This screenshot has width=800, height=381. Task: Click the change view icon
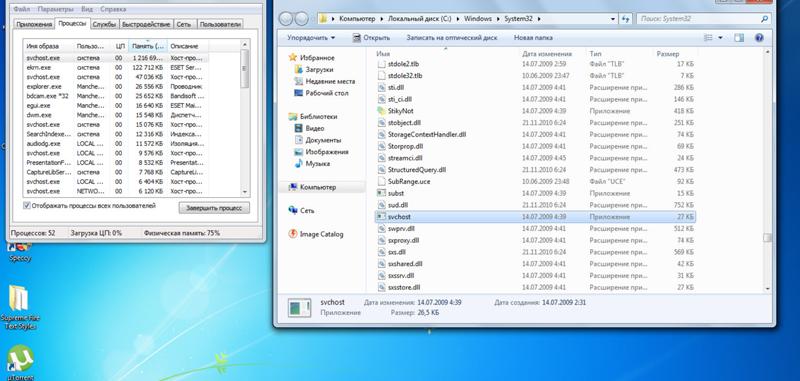pyautogui.click(x=708, y=38)
